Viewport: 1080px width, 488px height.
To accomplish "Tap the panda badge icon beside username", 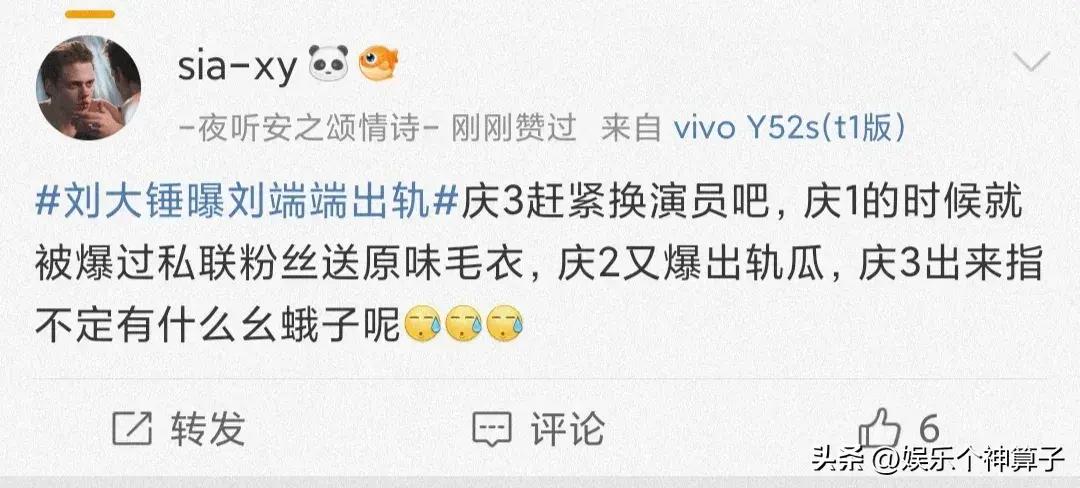I will click(x=328, y=63).
